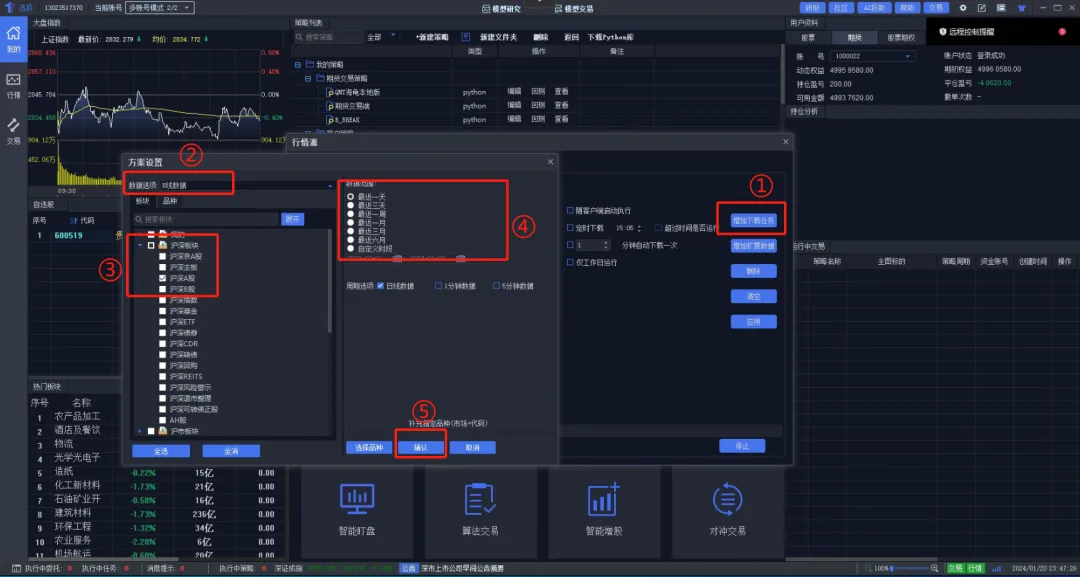This screenshot has width=1080, height=577.
Task: Click the 增加扩展数据 button
Action: pyautogui.click(x=754, y=246)
